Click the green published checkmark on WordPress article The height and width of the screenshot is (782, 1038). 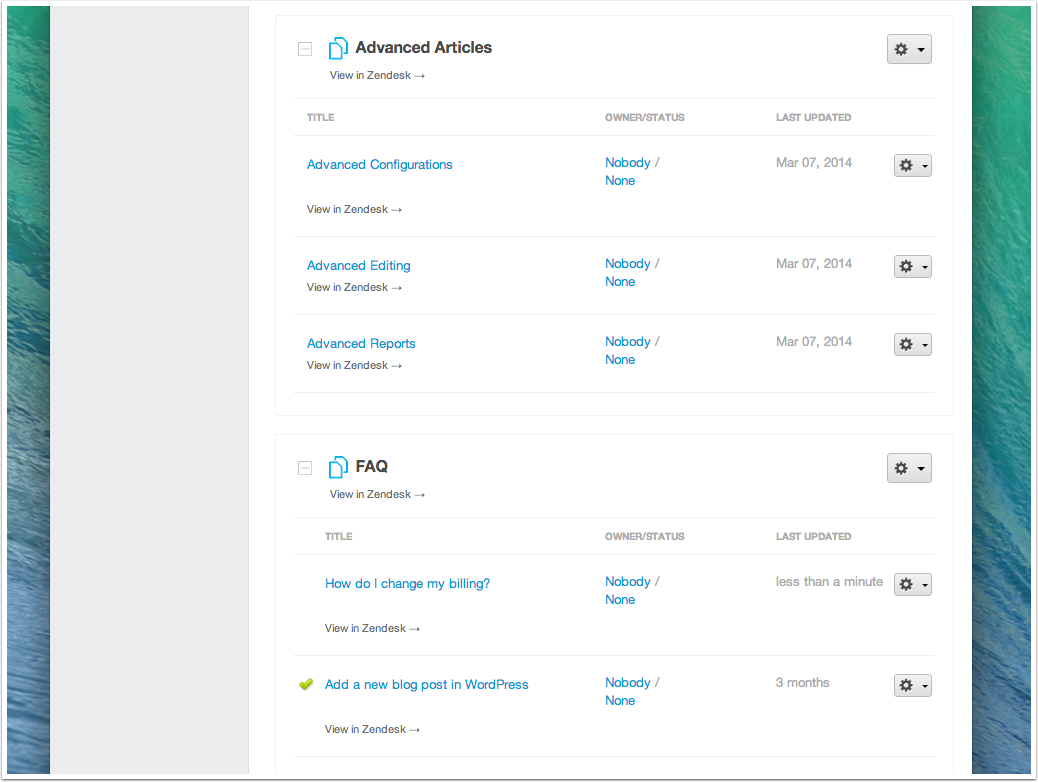305,684
